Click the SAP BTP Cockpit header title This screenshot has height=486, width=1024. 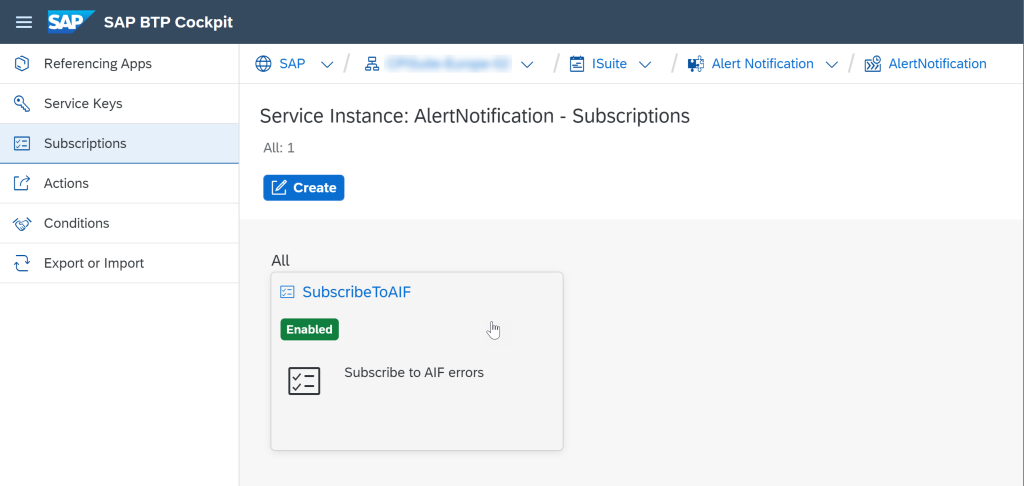[x=168, y=22]
